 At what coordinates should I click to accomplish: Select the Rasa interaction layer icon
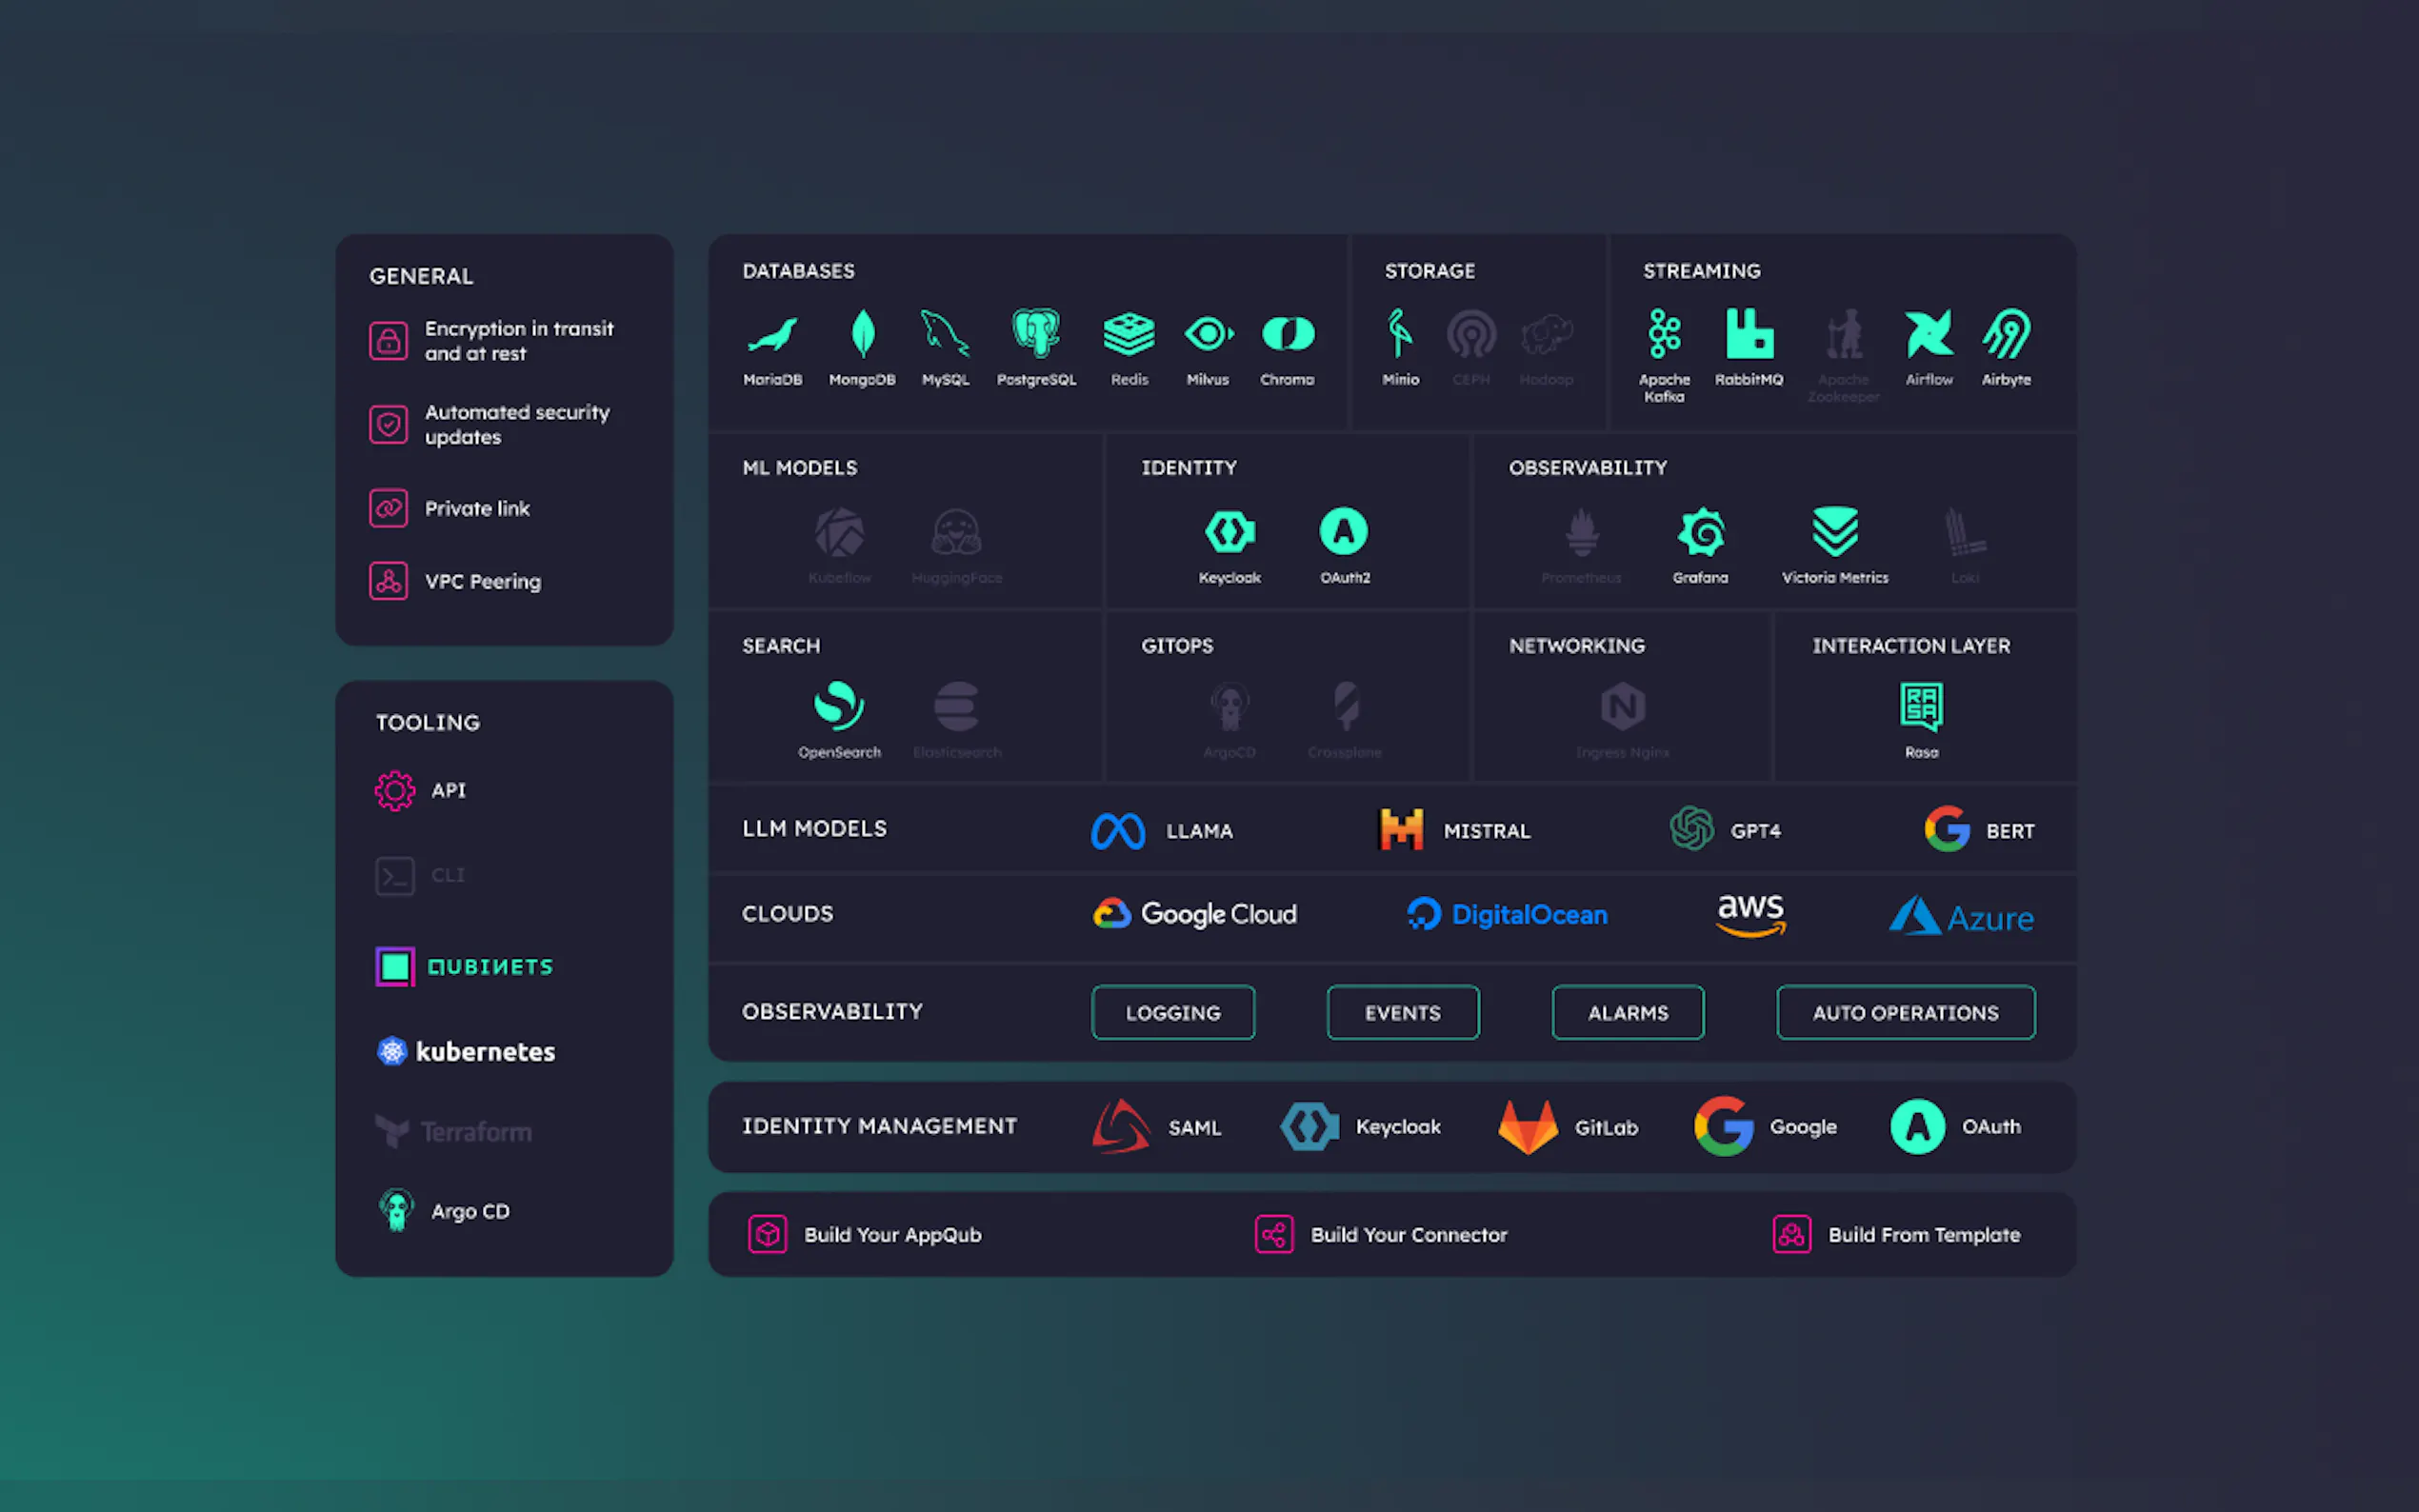(x=1921, y=706)
